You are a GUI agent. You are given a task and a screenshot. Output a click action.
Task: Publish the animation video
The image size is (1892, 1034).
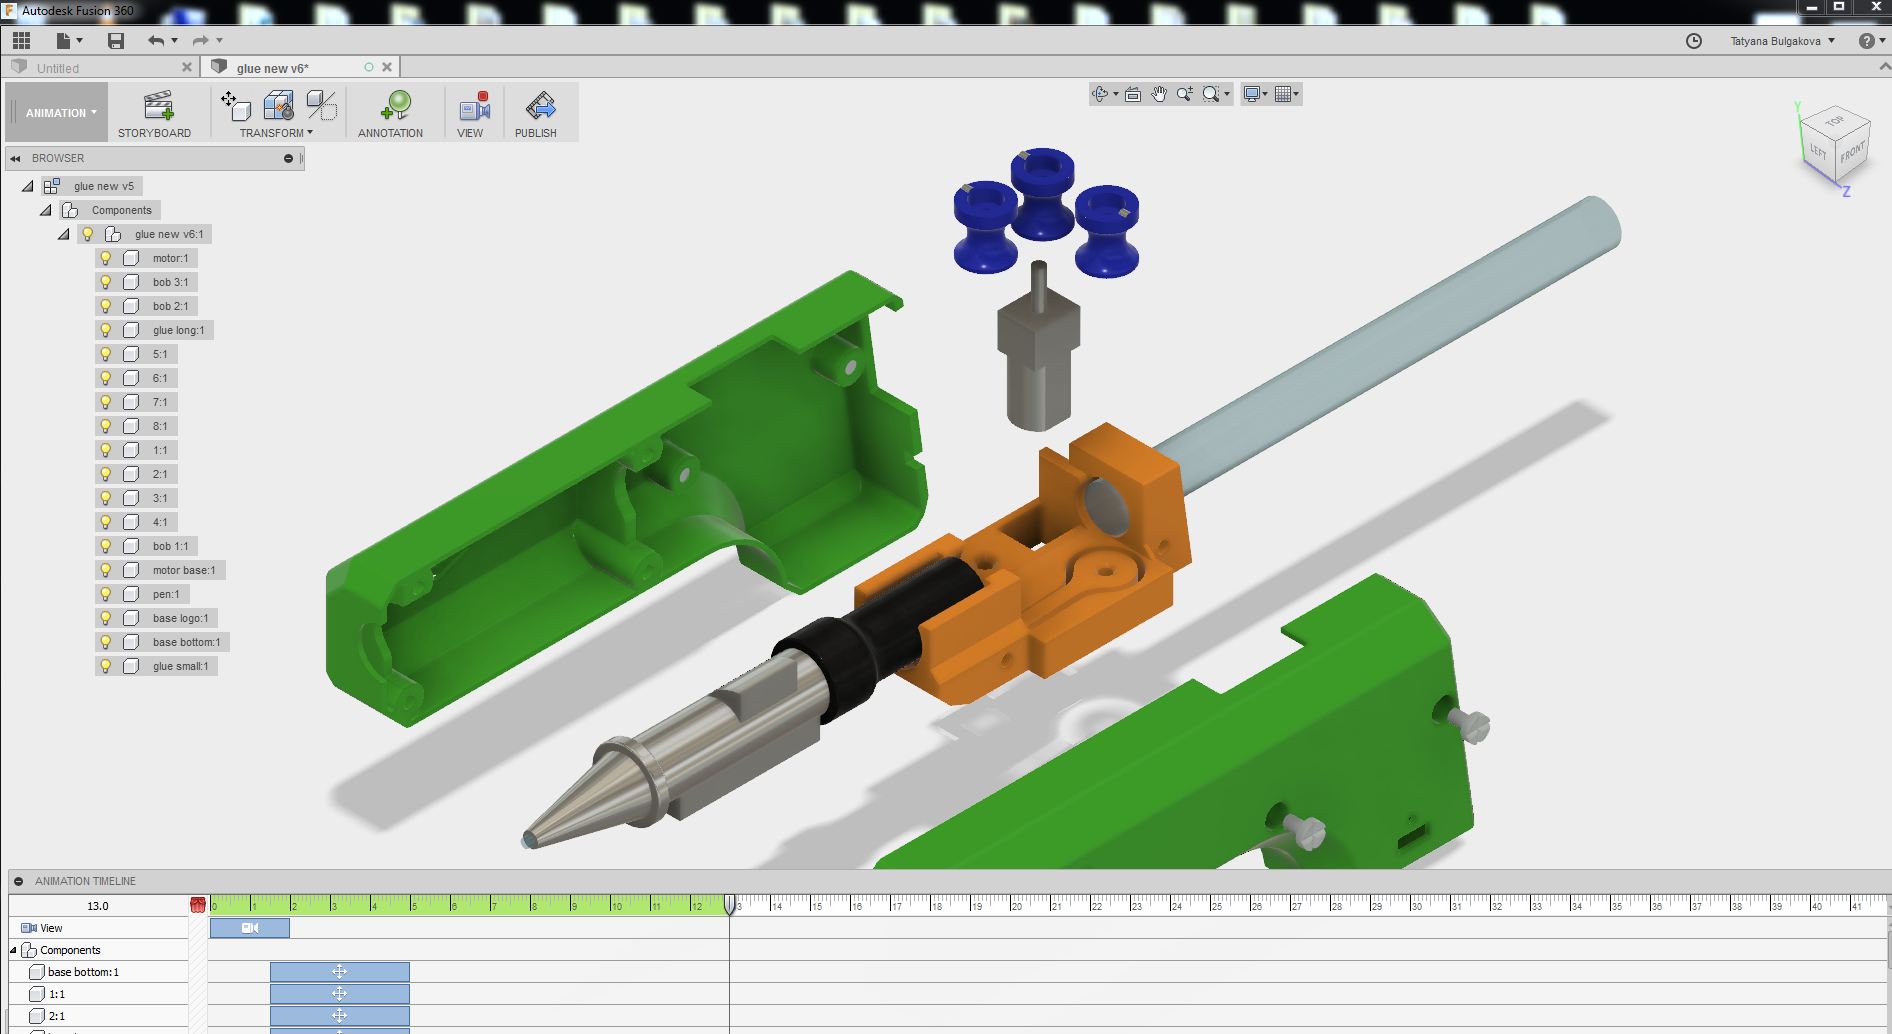(540, 106)
